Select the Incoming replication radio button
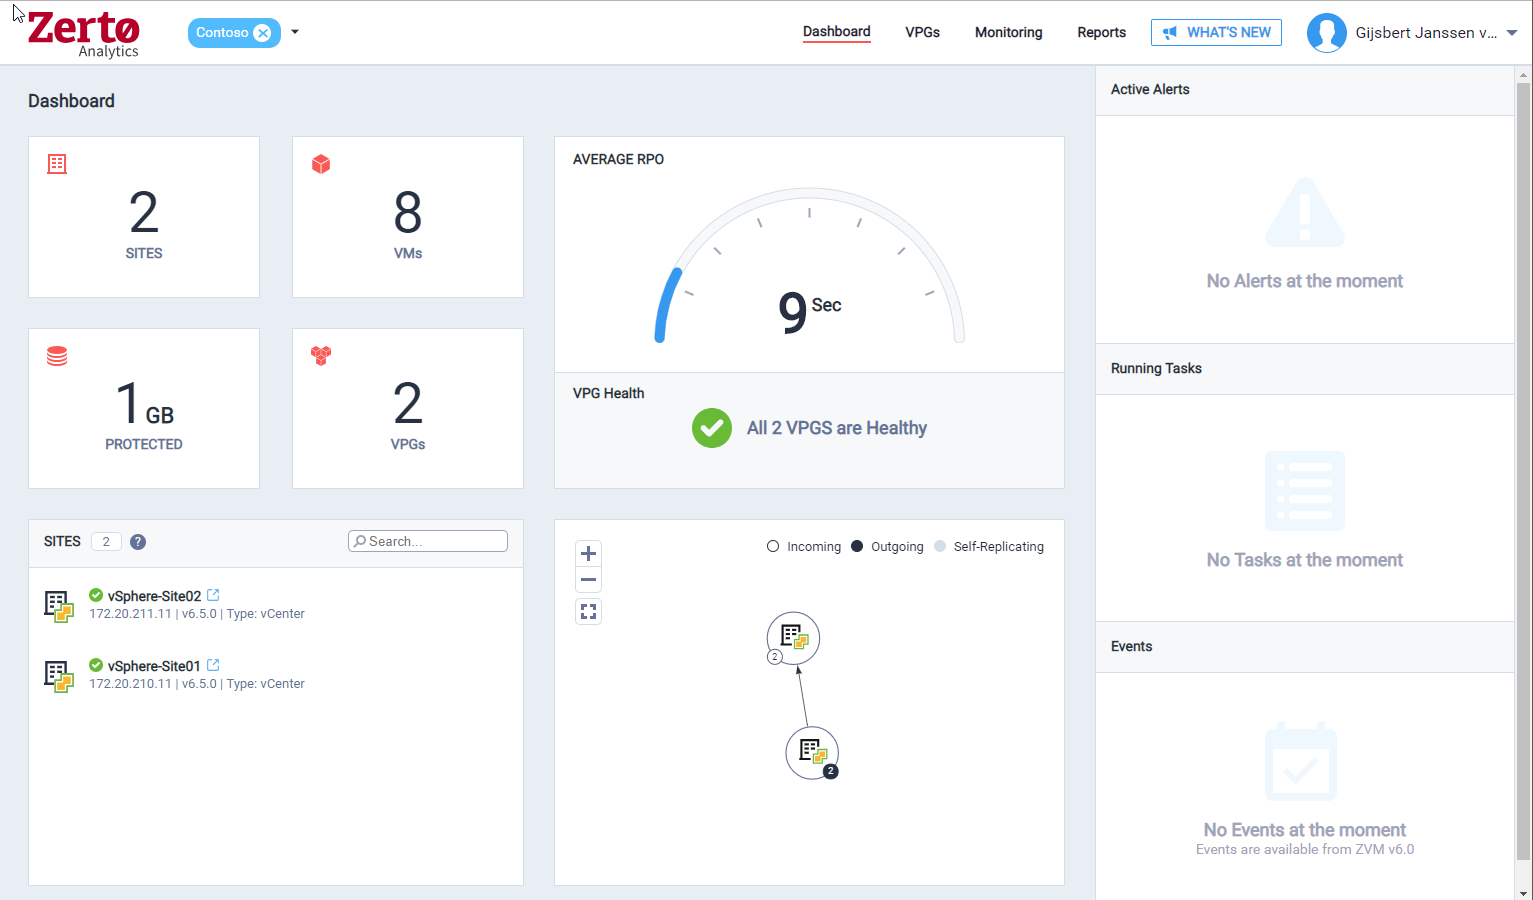 [x=772, y=546]
